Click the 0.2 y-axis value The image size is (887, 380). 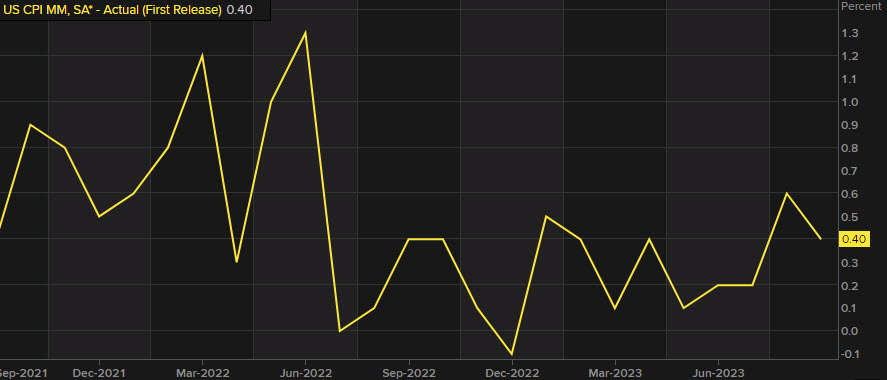[x=850, y=286]
